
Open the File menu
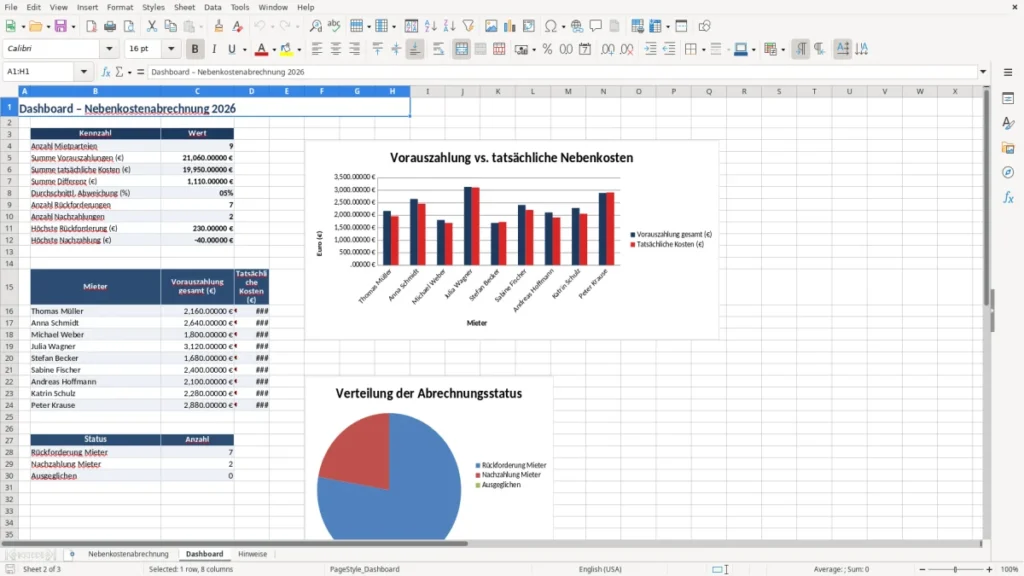tap(11, 7)
